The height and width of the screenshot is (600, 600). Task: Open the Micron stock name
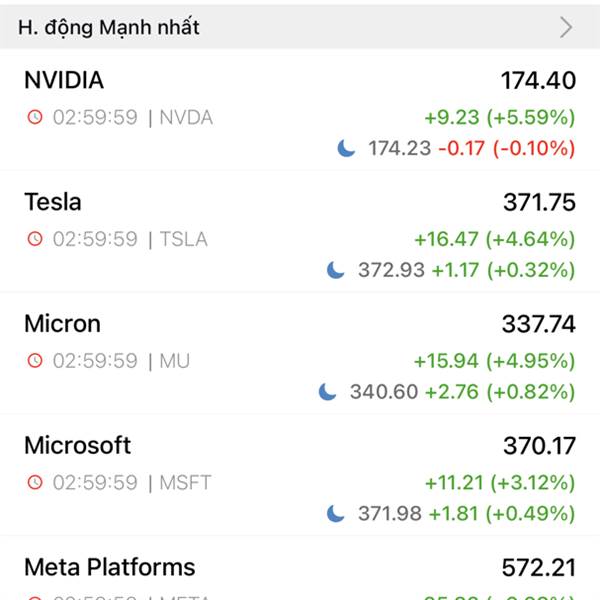click(62, 324)
